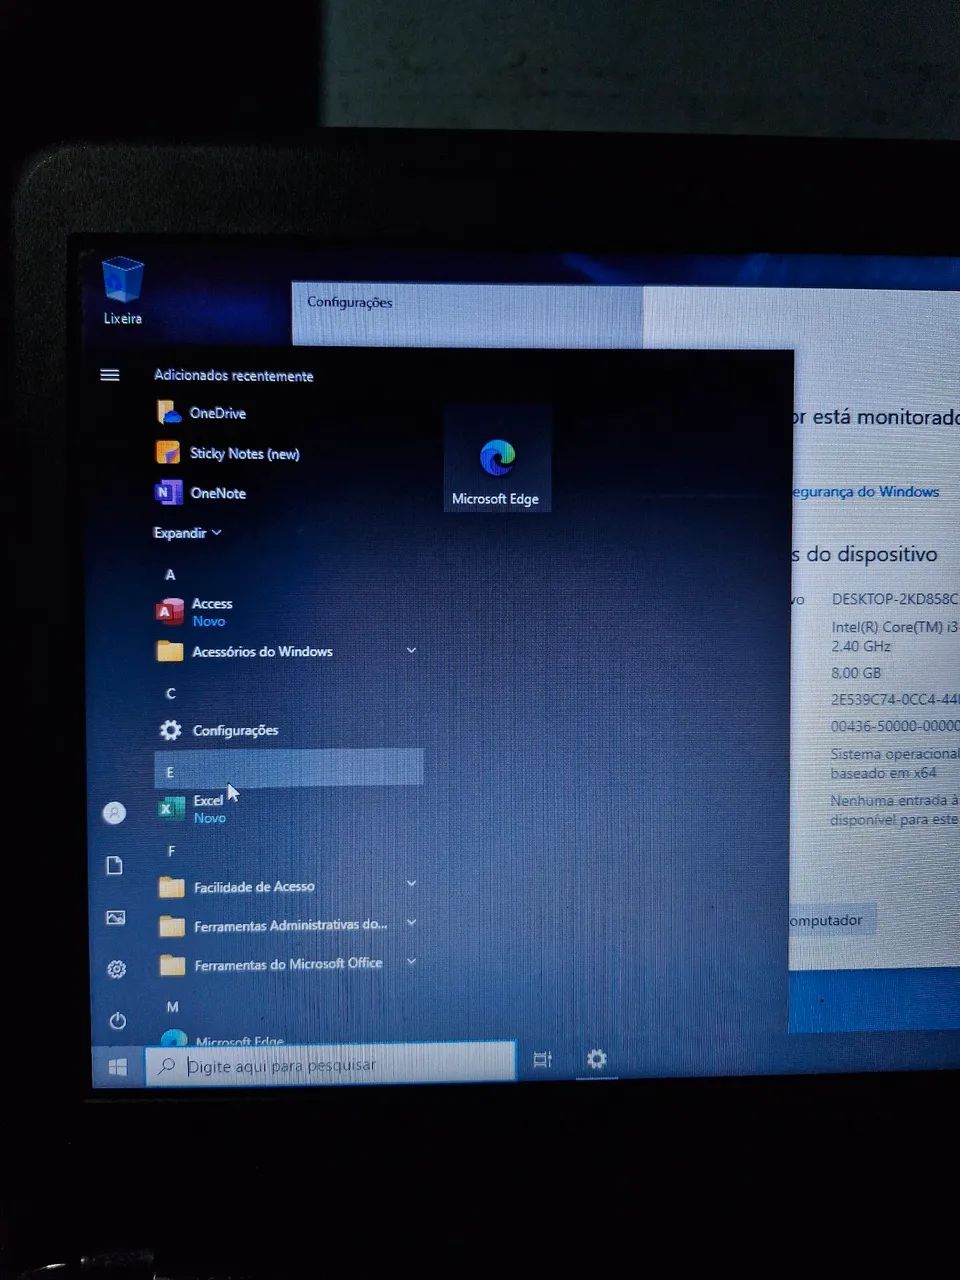This screenshot has height=1280, width=960.
Task: Open the Facilidade de Acesso folder
Action: point(236,887)
